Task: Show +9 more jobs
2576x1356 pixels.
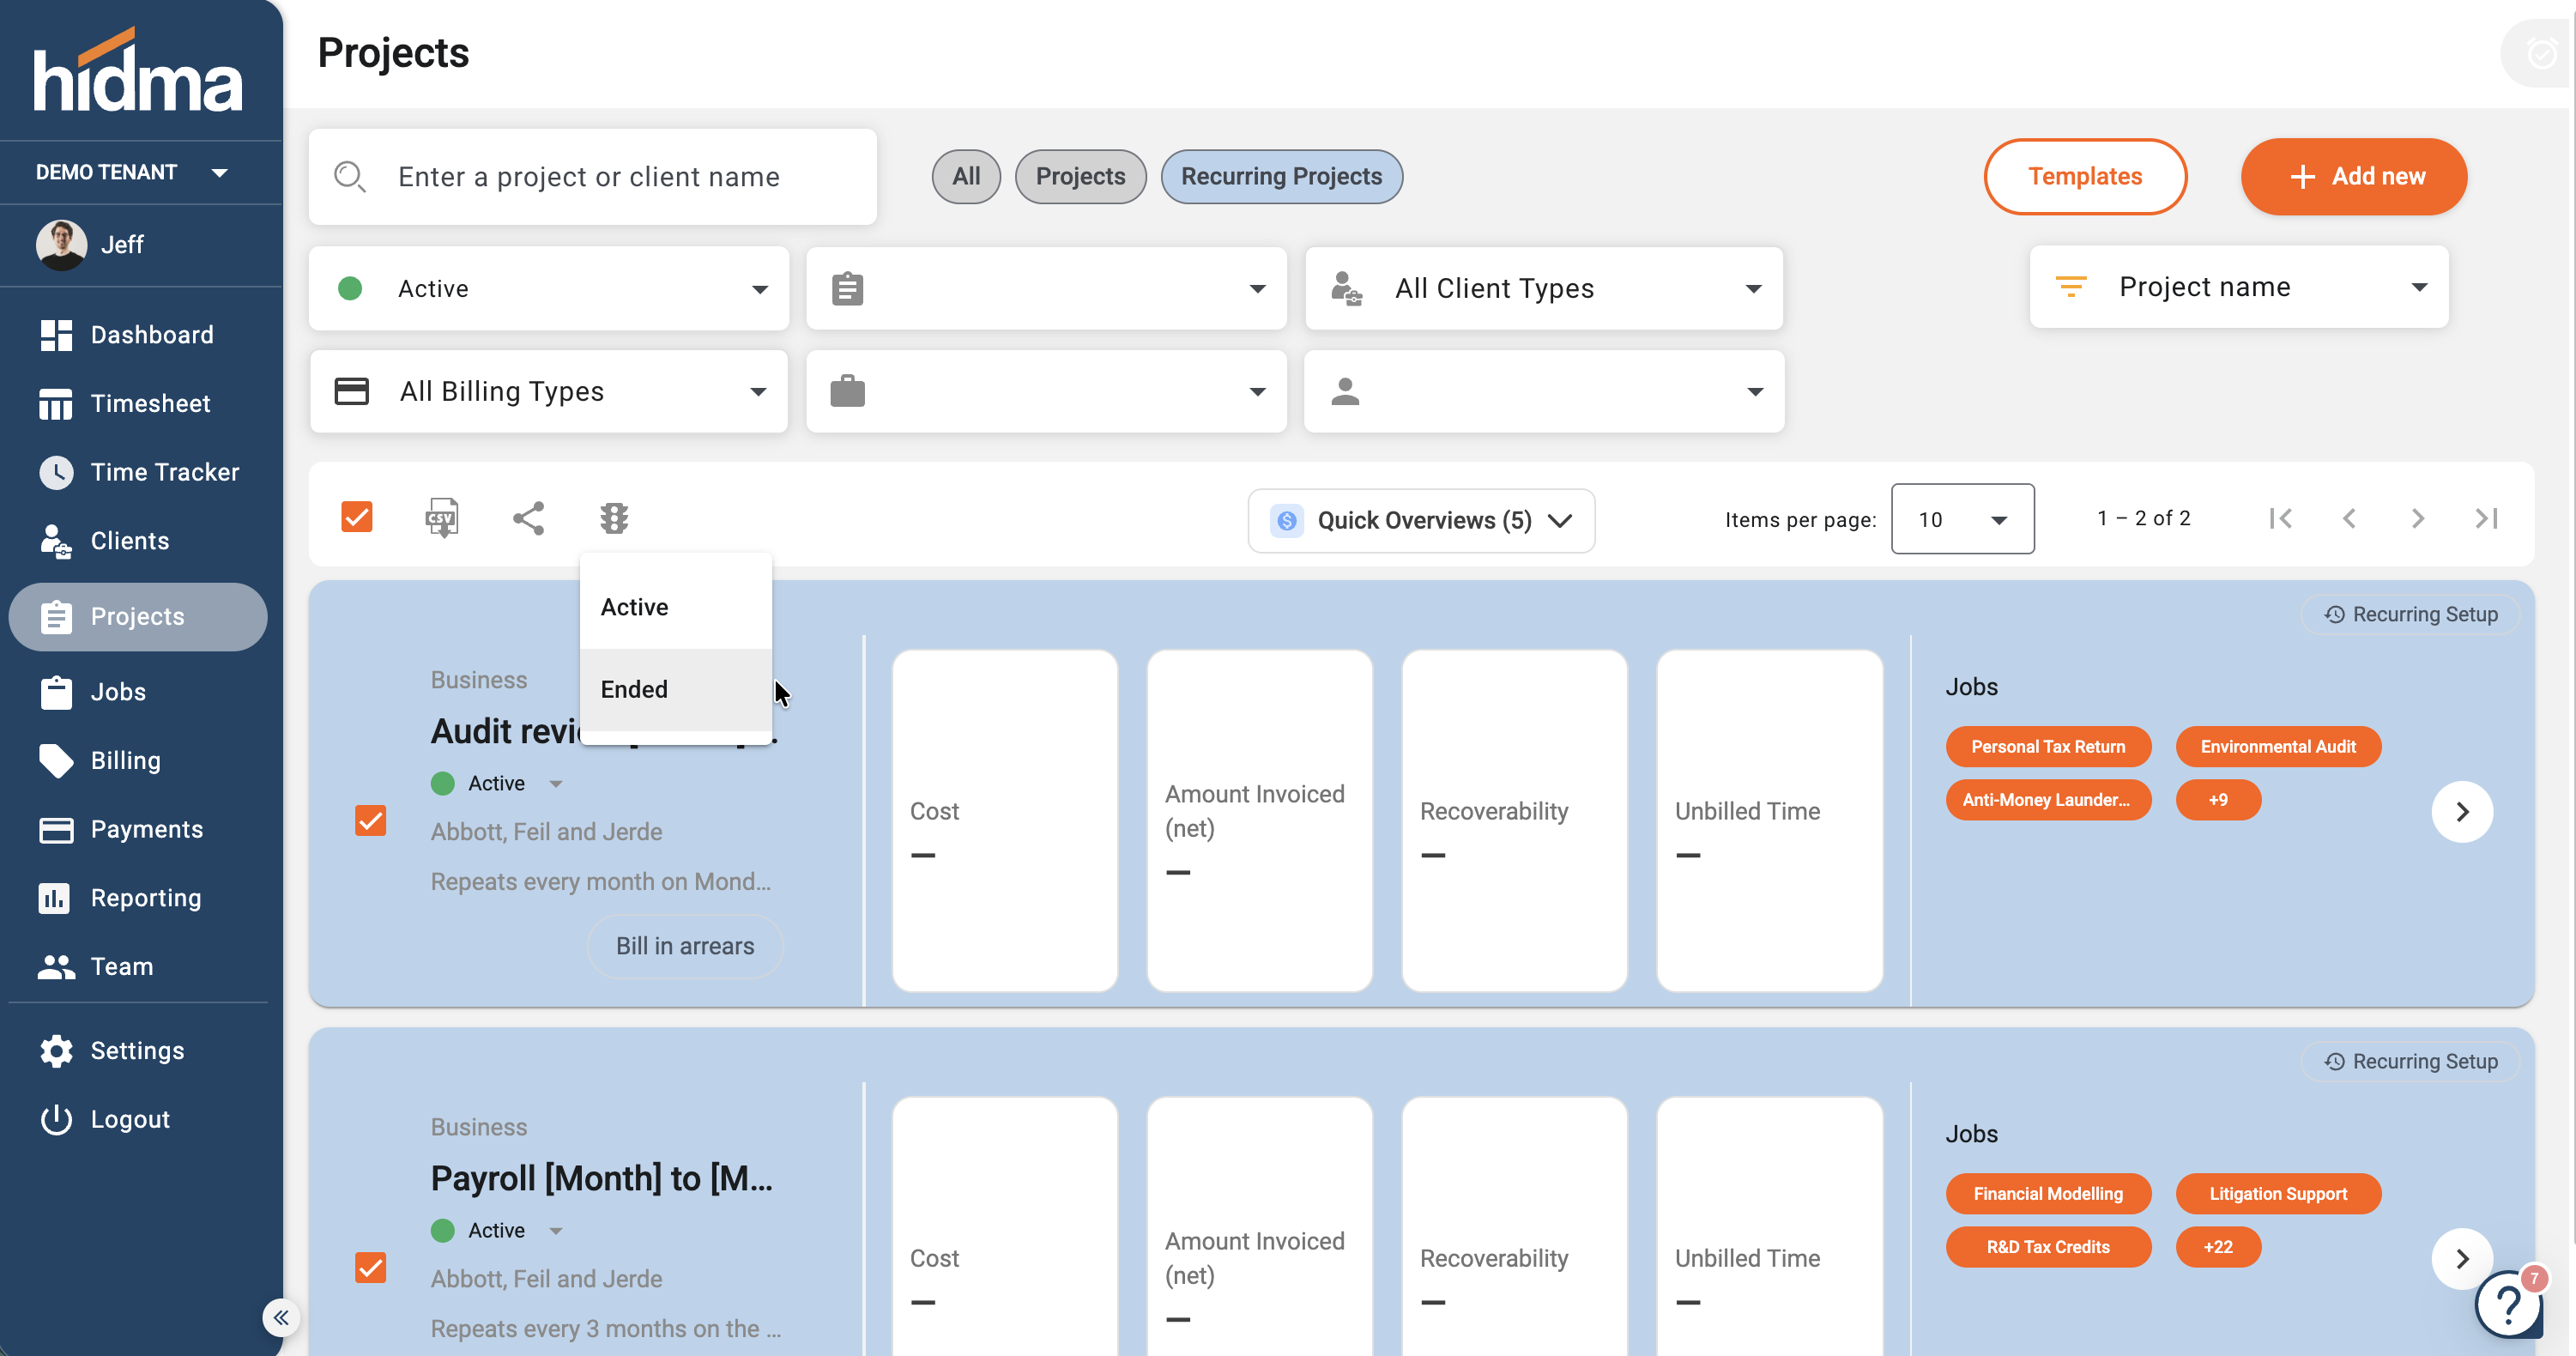Action: point(2218,800)
